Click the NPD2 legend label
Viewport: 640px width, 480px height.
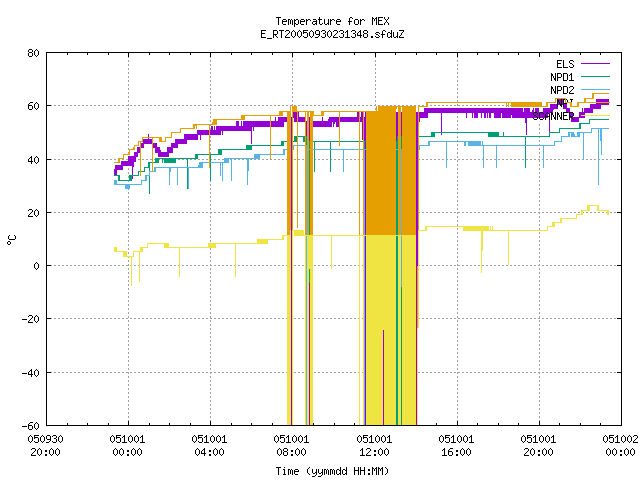tap(562, 90)
